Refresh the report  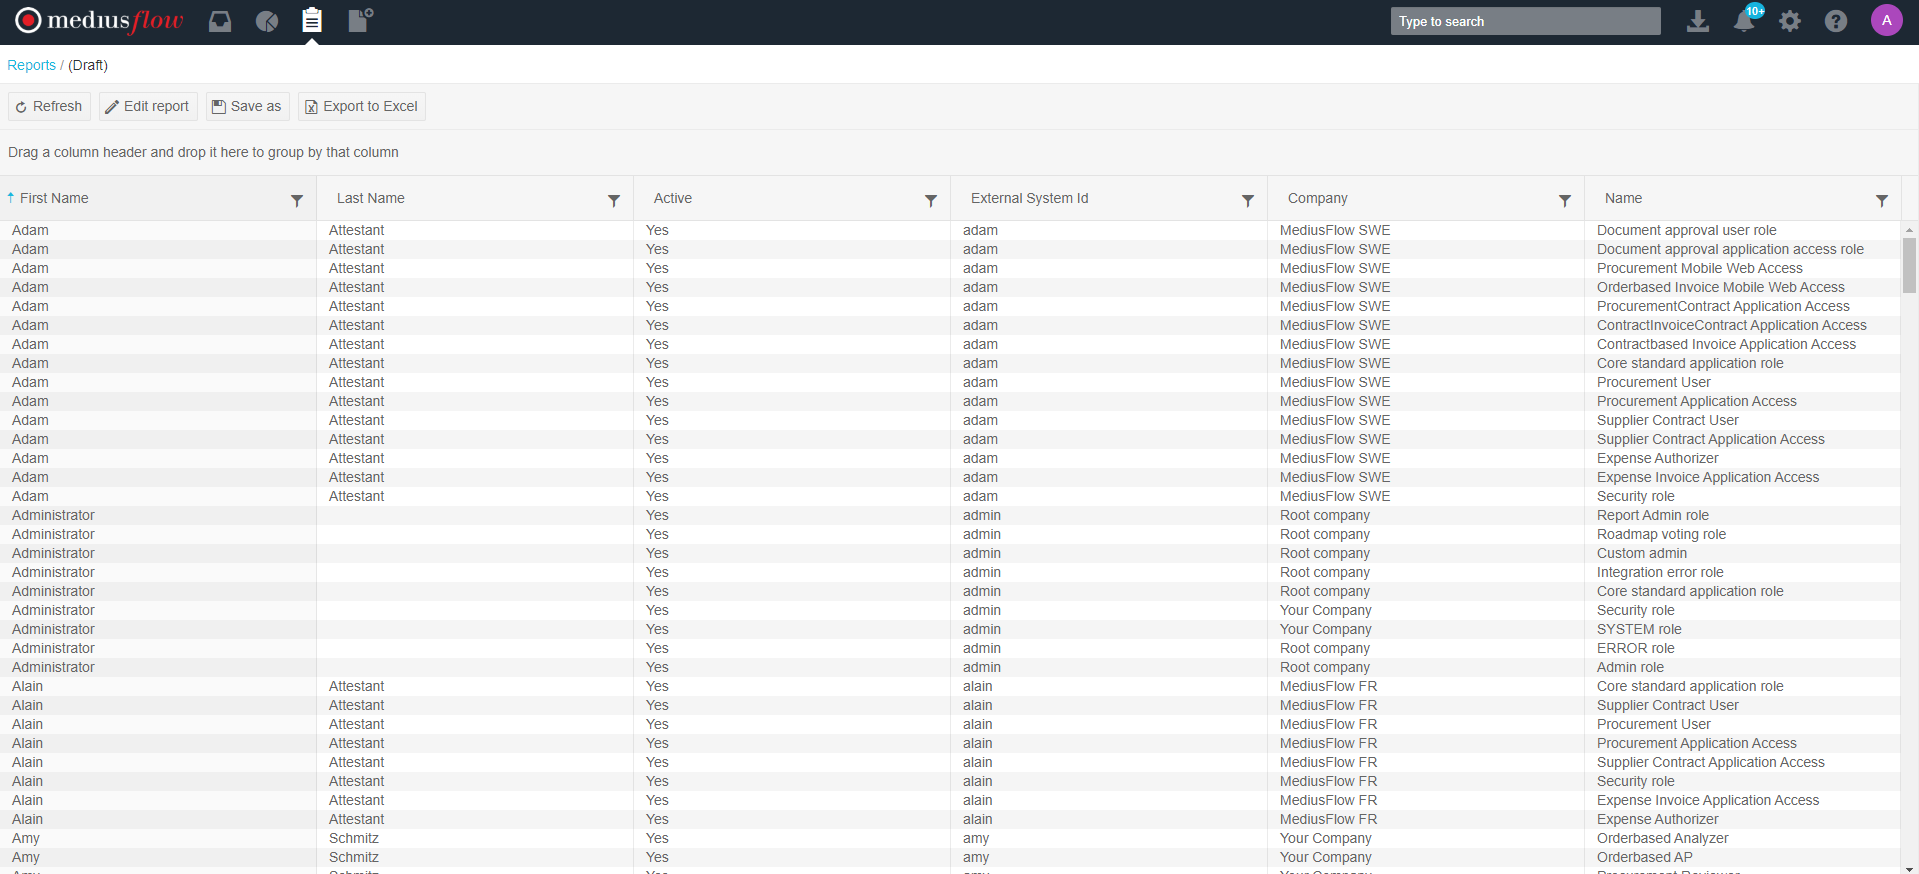[x=49, y=106]
